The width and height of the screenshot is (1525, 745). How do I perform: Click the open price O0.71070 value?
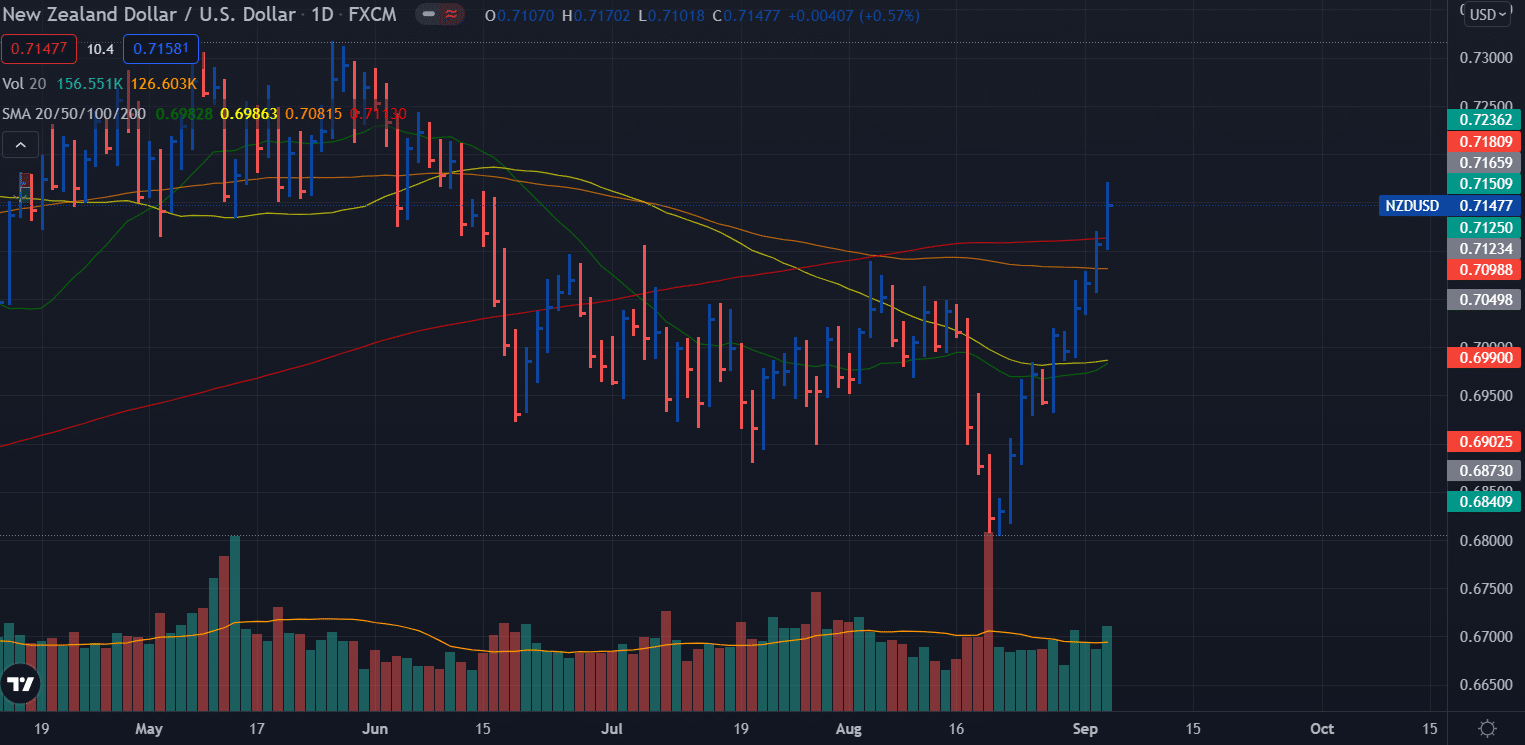click(520, 16)
